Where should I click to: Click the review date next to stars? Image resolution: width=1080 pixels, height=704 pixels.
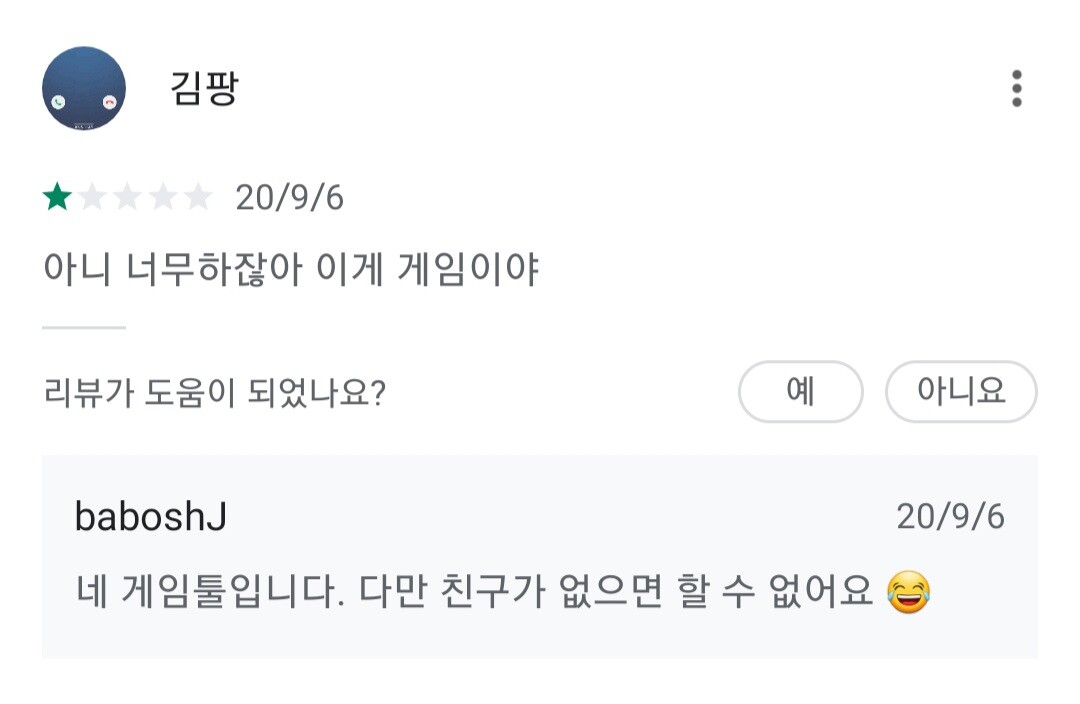(x=289, y=198)
